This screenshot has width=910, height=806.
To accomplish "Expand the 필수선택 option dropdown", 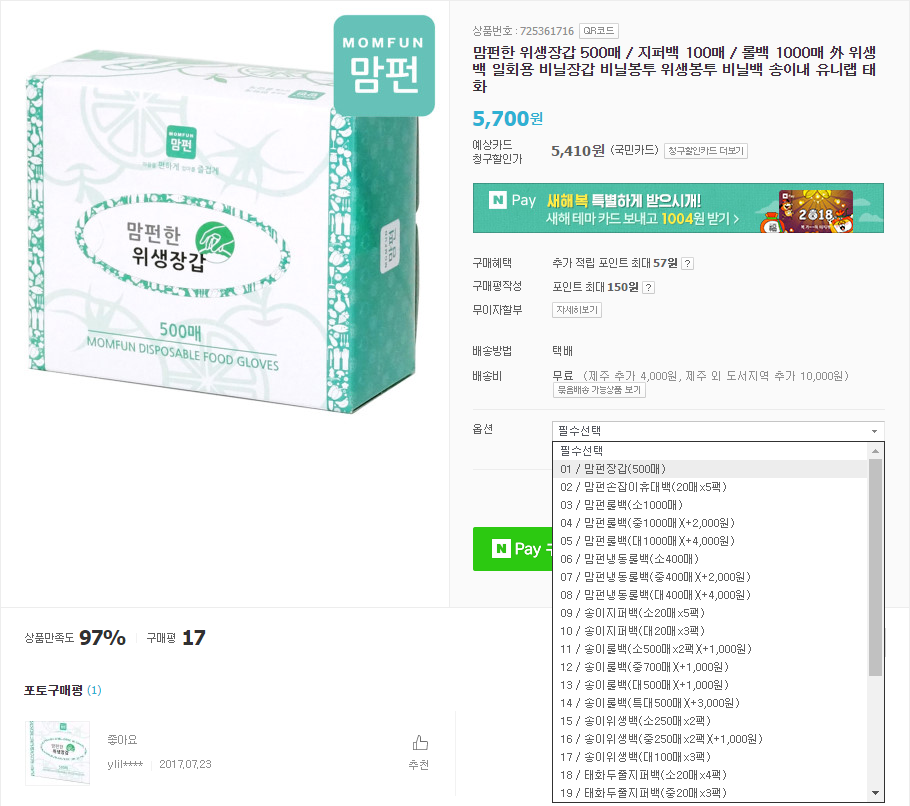I will click(718, 431).
